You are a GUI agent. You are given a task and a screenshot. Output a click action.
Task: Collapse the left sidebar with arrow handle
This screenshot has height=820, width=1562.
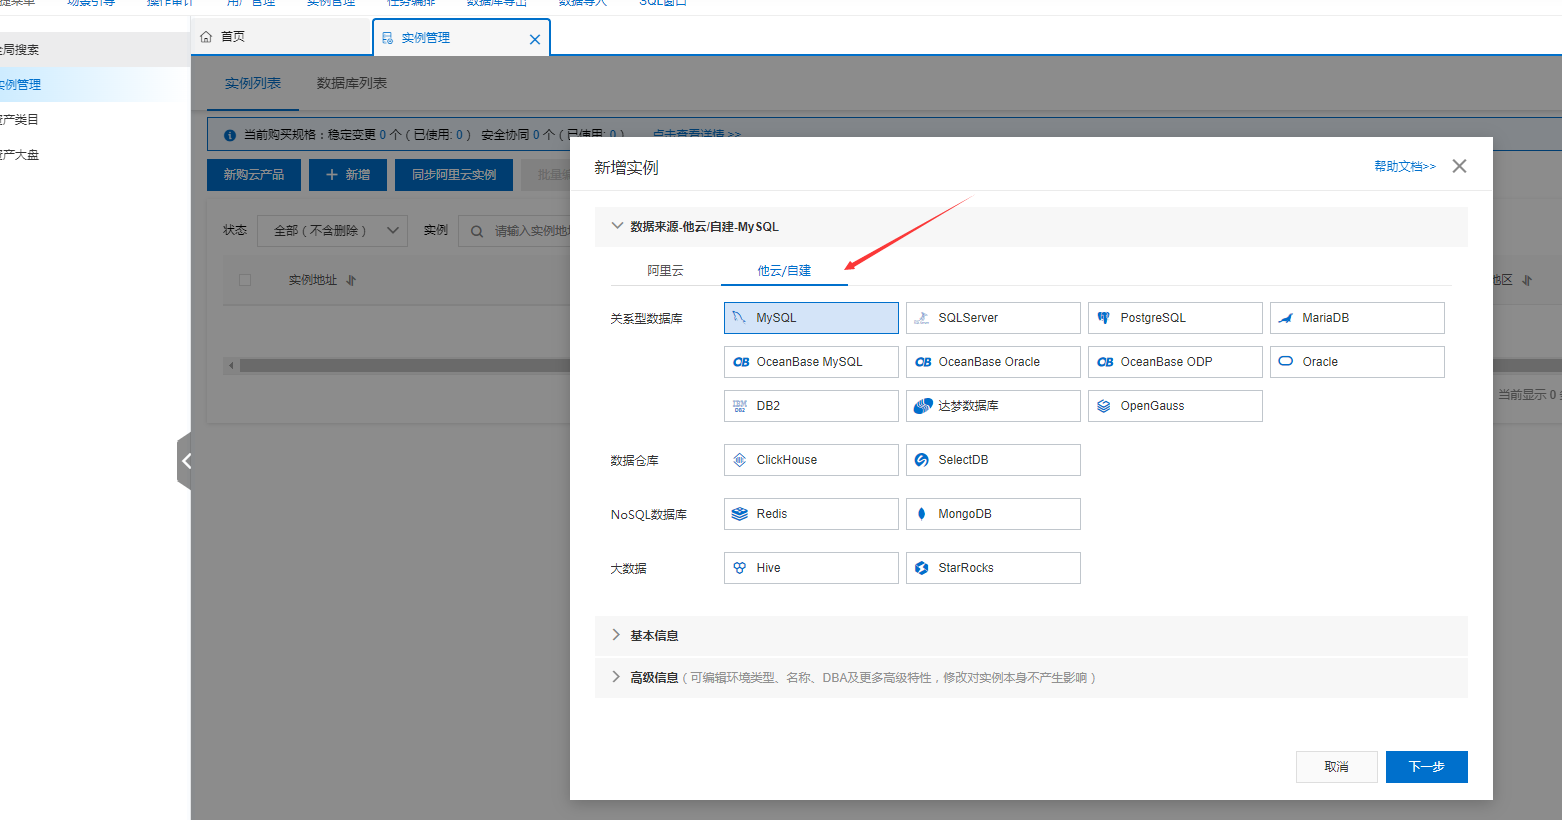[x=184, y=461]
